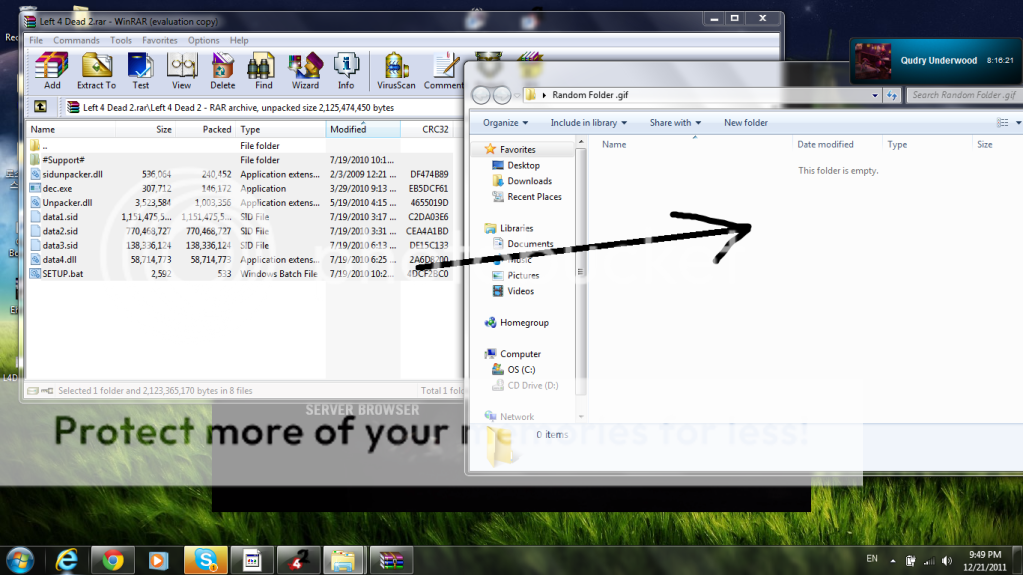1023x575 pixels.
Task: Click the refresh button beside the address bar
Action: point(892,95)
